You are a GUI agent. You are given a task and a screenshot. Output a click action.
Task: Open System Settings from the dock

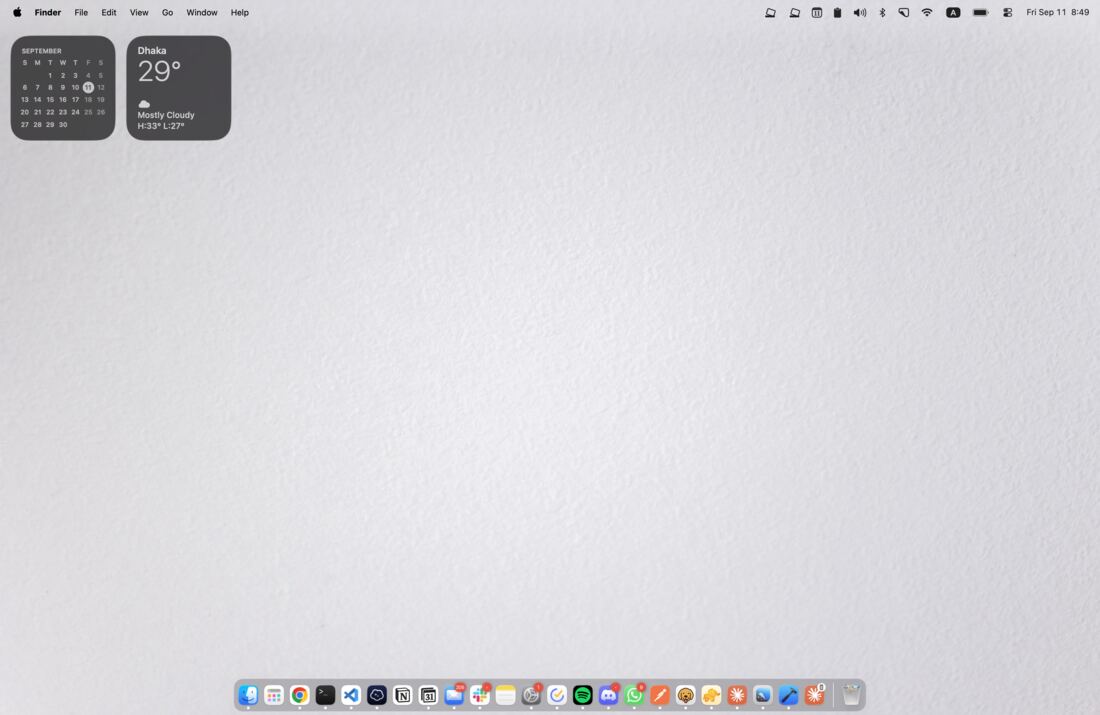(531, 695)
